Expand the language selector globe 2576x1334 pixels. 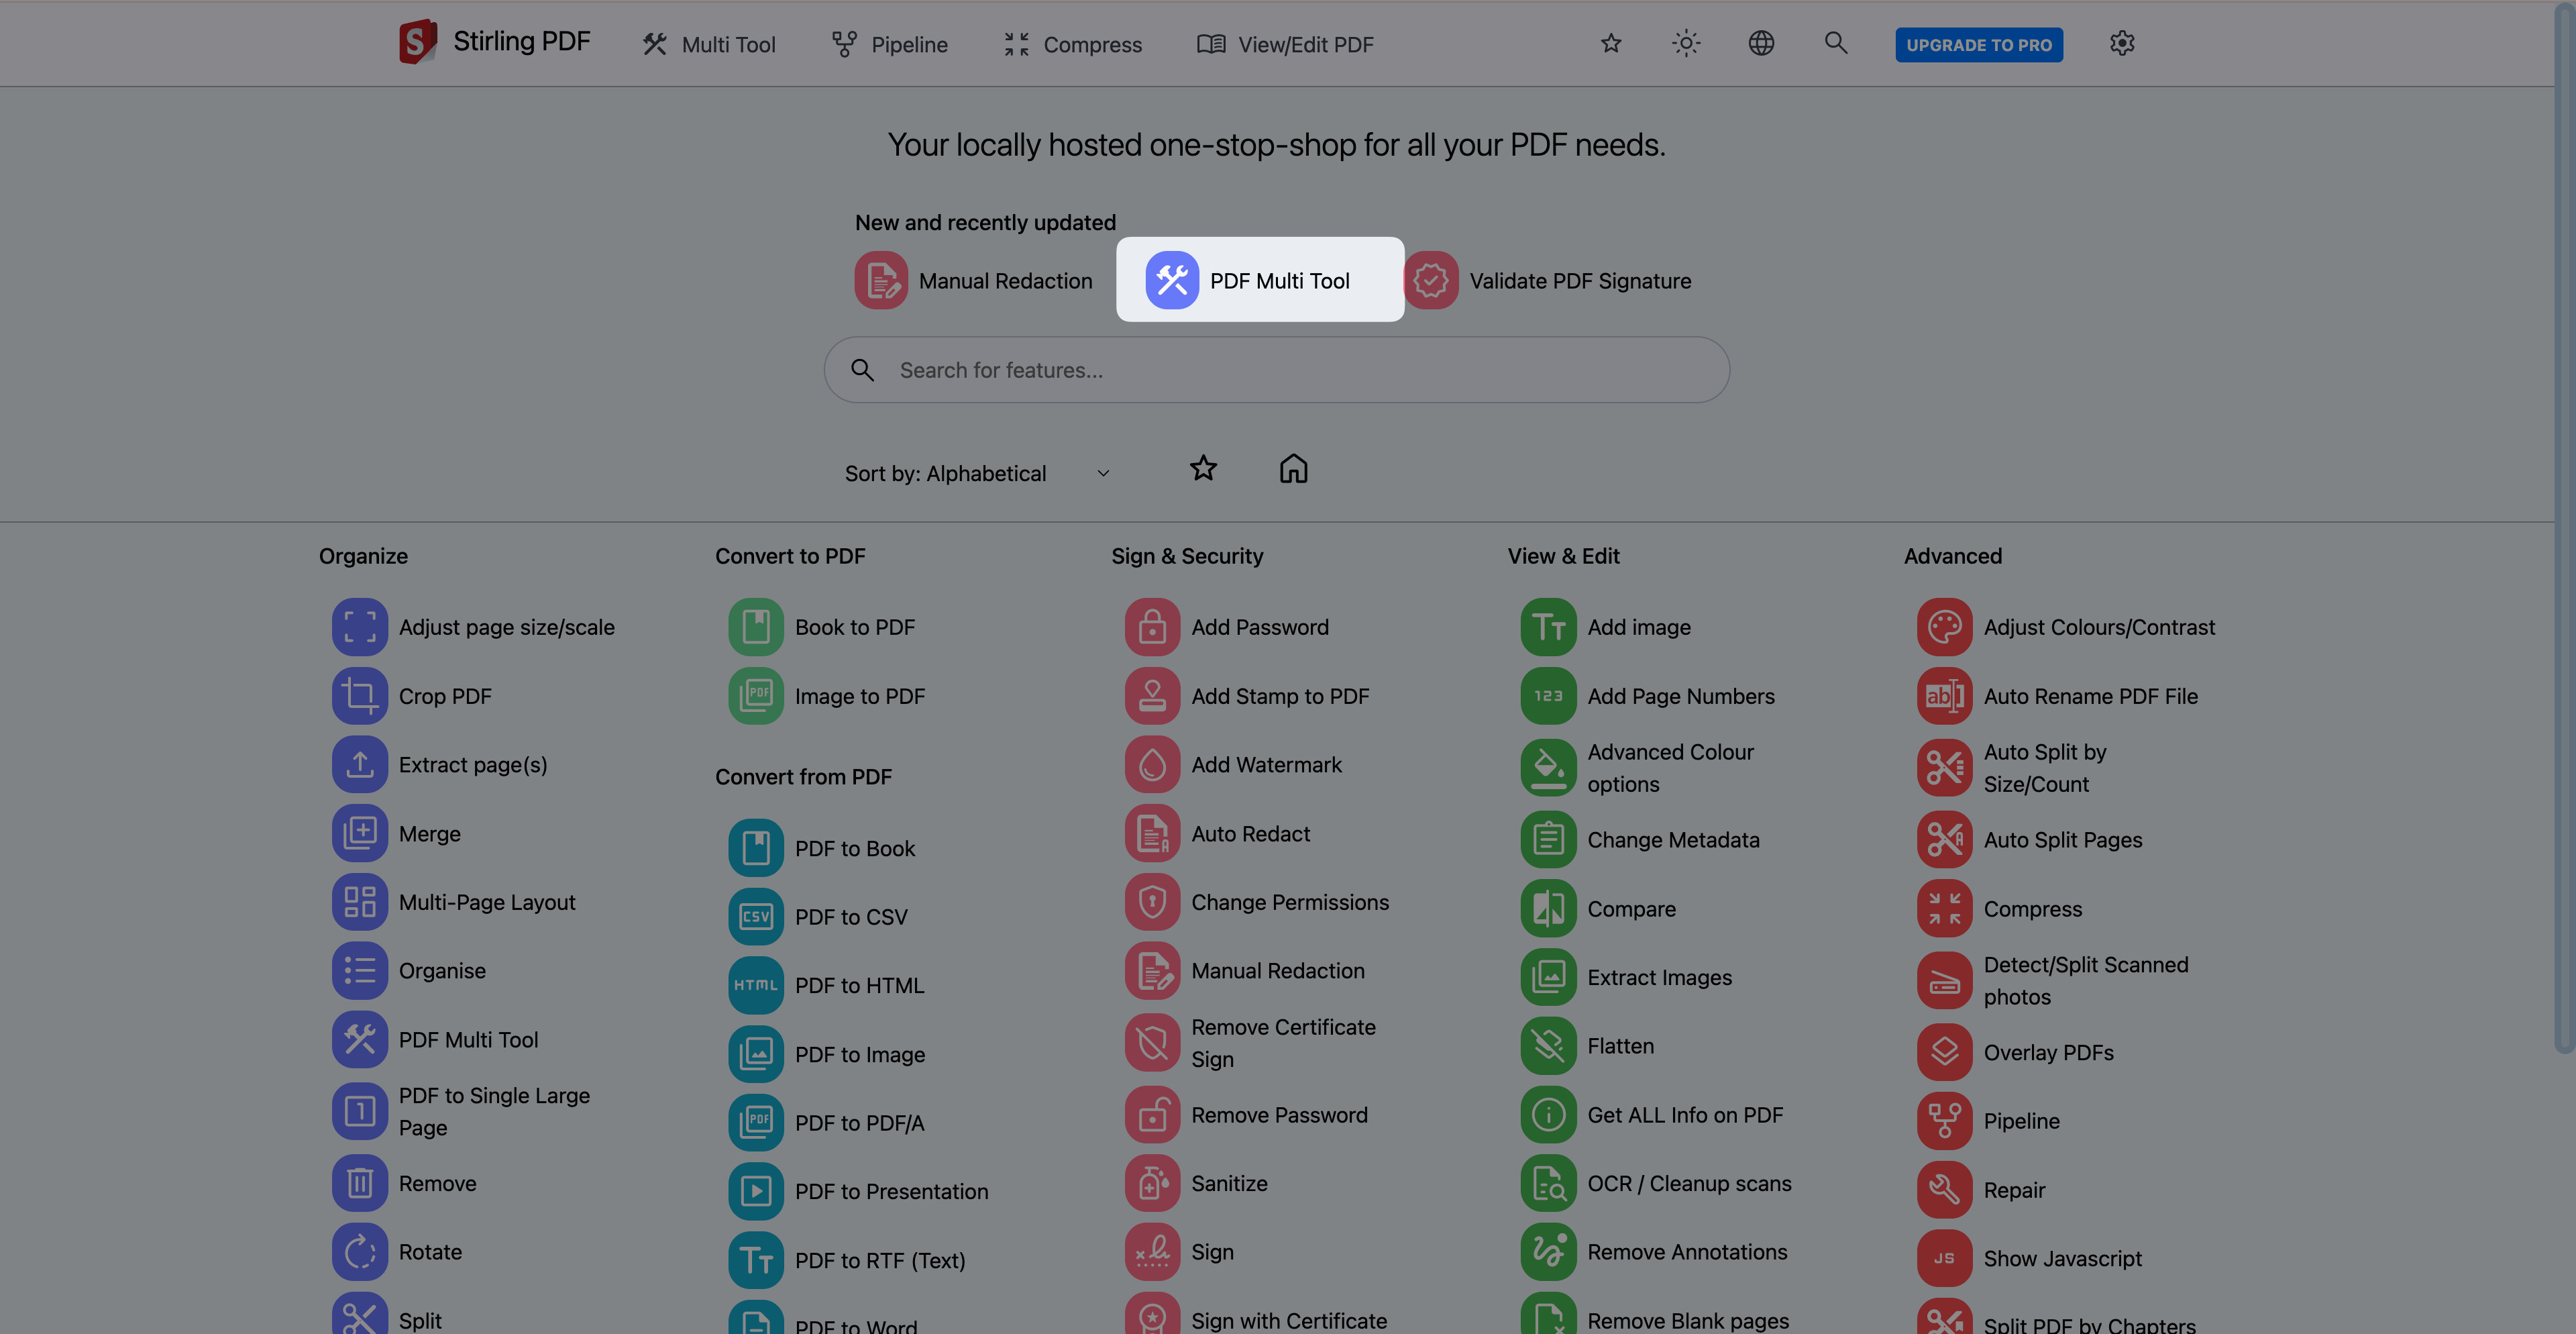point(1761,43)
